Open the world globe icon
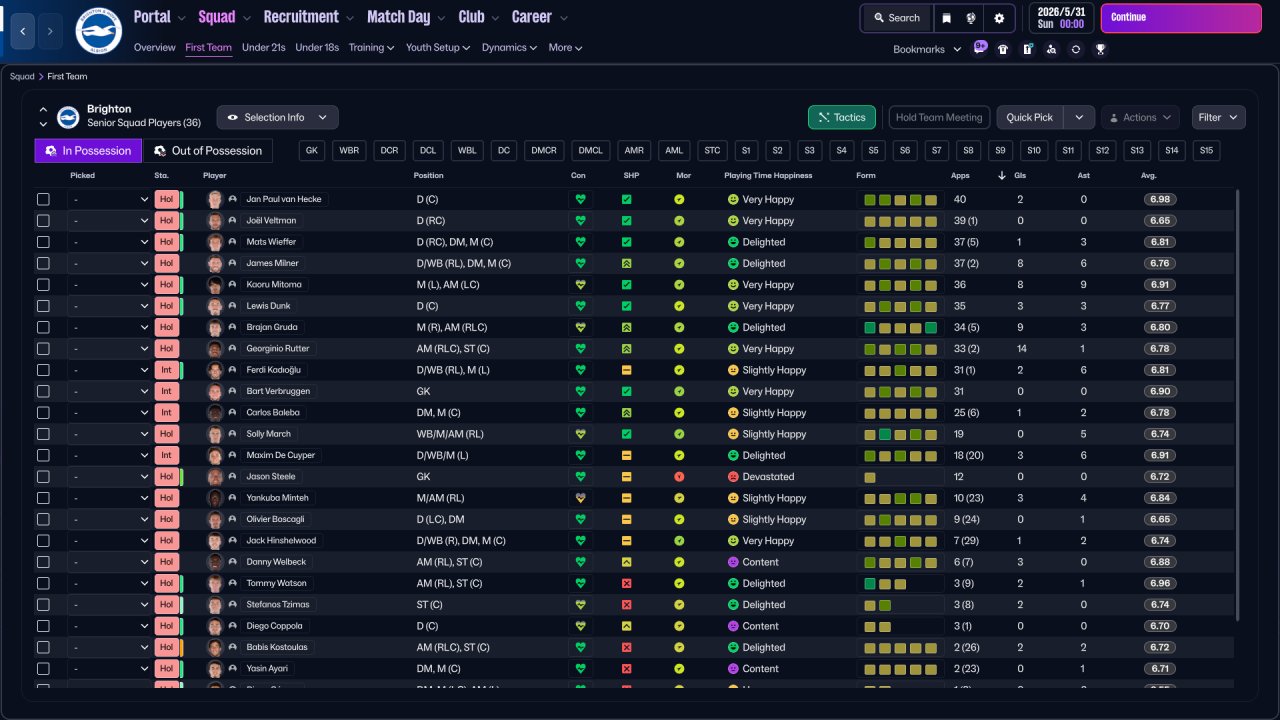1280x720 pixels. coord(972,18)
